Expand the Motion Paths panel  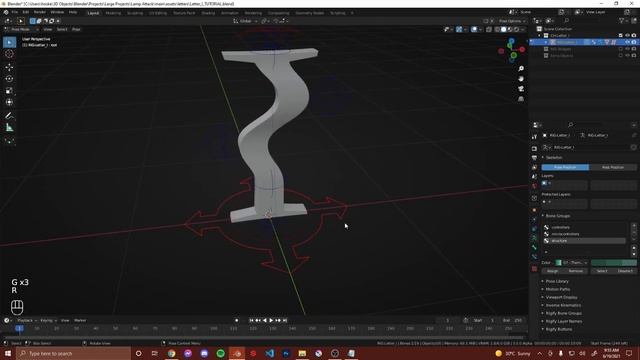[558, 289]
